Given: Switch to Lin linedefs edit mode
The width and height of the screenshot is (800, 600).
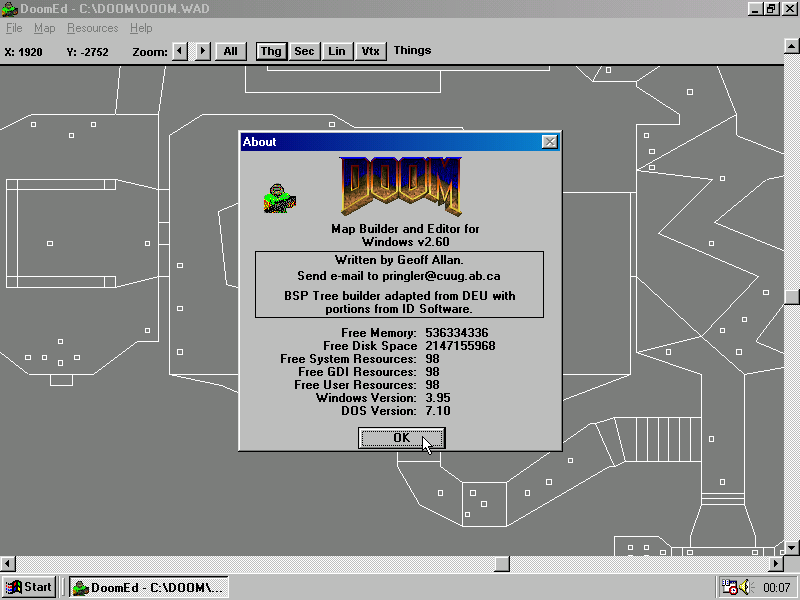Looking at the screenshot, I should pos(337,51).
